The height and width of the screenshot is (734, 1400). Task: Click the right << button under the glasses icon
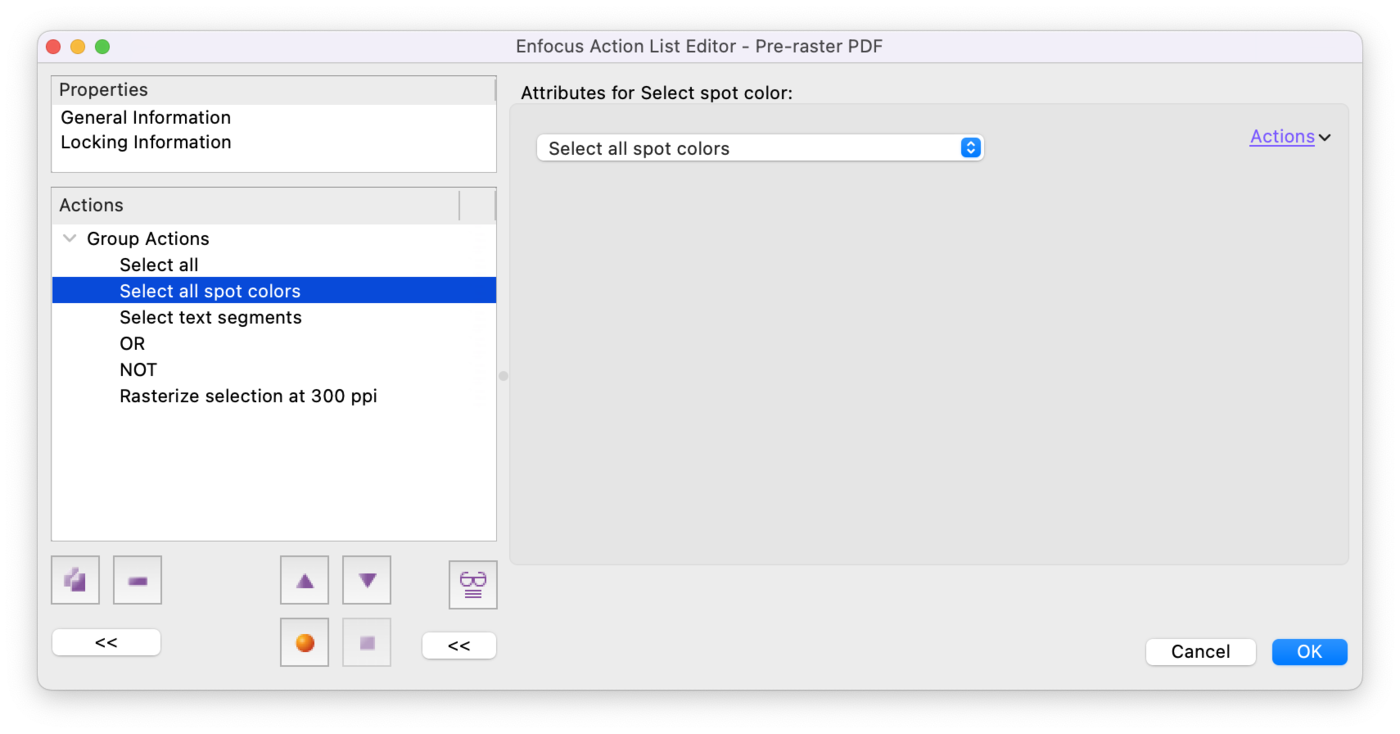tap(459, 645)
